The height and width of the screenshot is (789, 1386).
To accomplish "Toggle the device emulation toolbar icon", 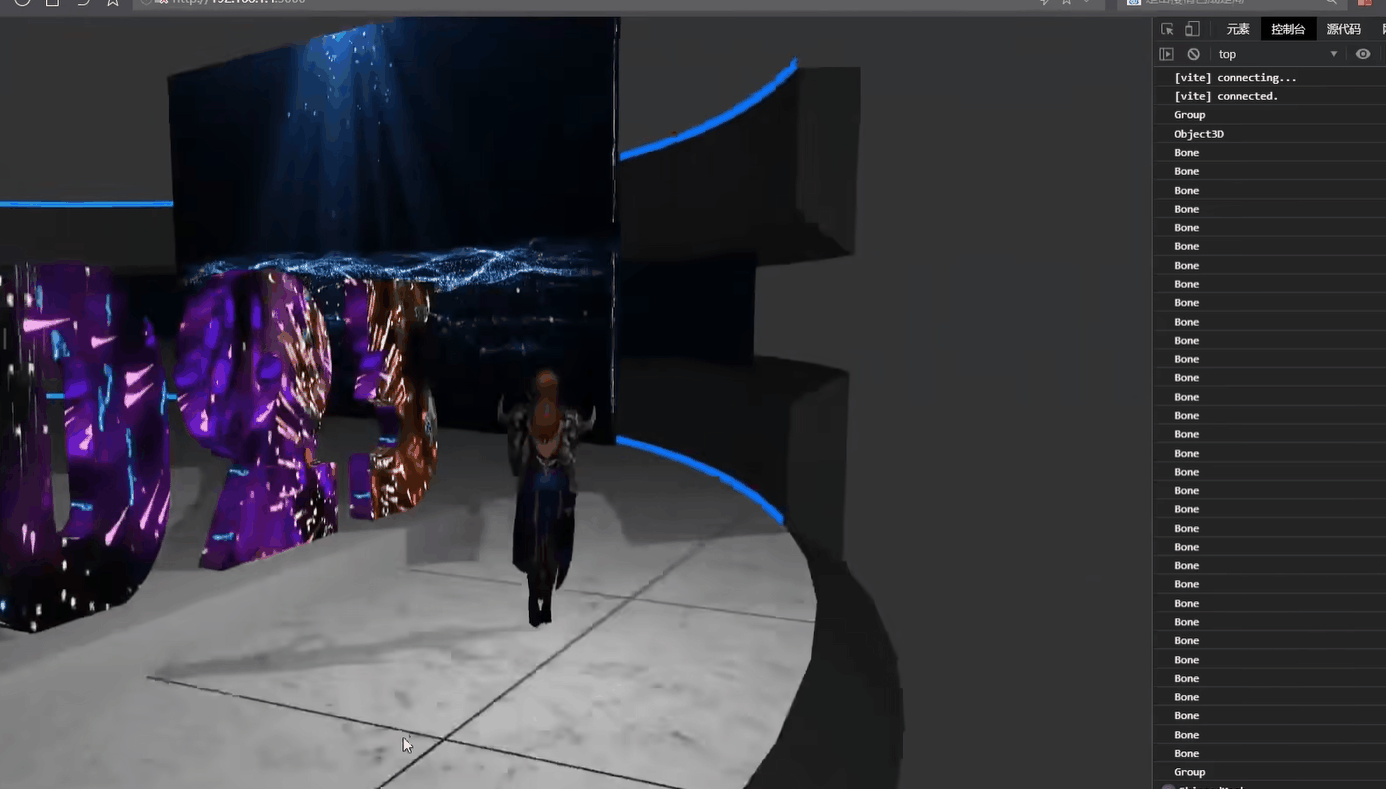I will 1192,29.
